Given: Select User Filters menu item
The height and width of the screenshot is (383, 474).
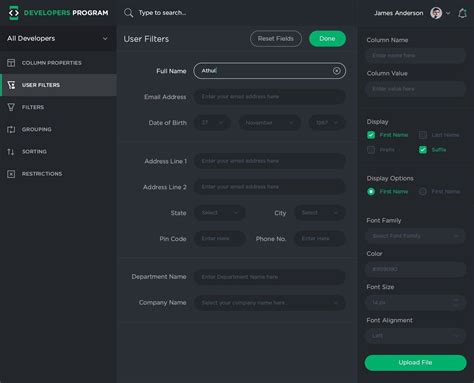Looking at the screenshot, I should 58,85.
